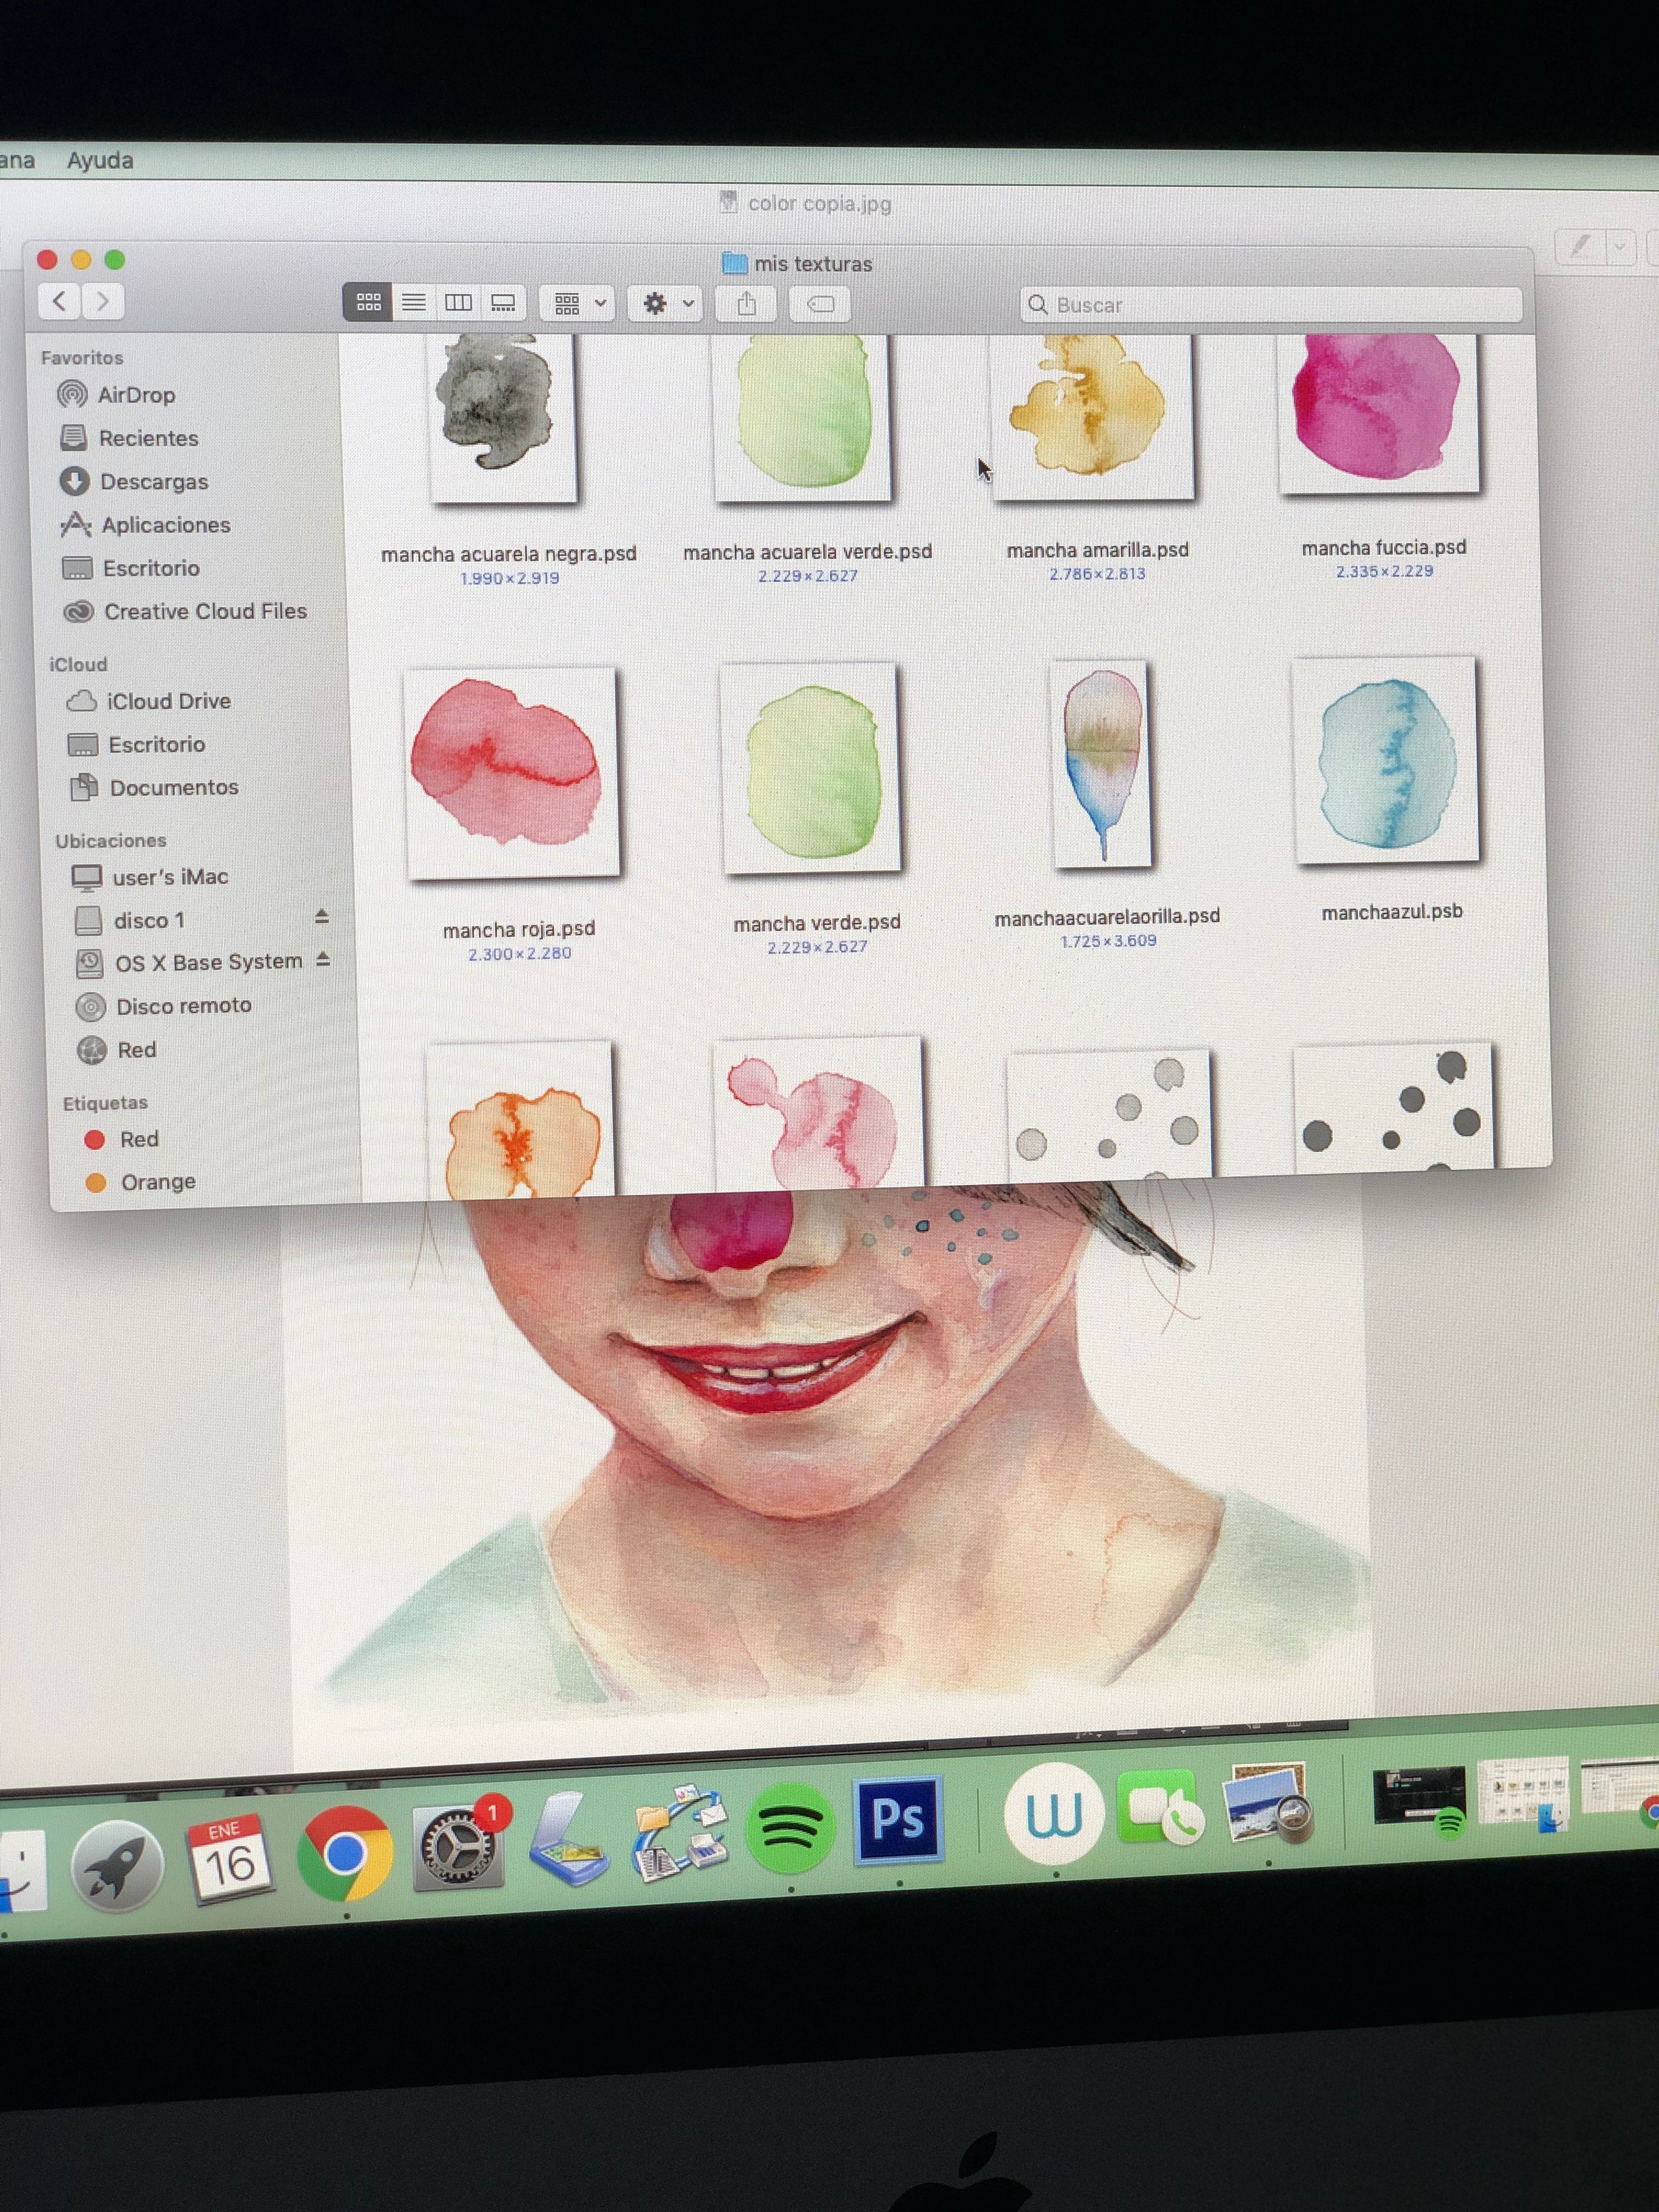Viewport: 1659px width, 2212px height.
Task: Click the manchaazul.psb file name
Action: [1392, 912]
